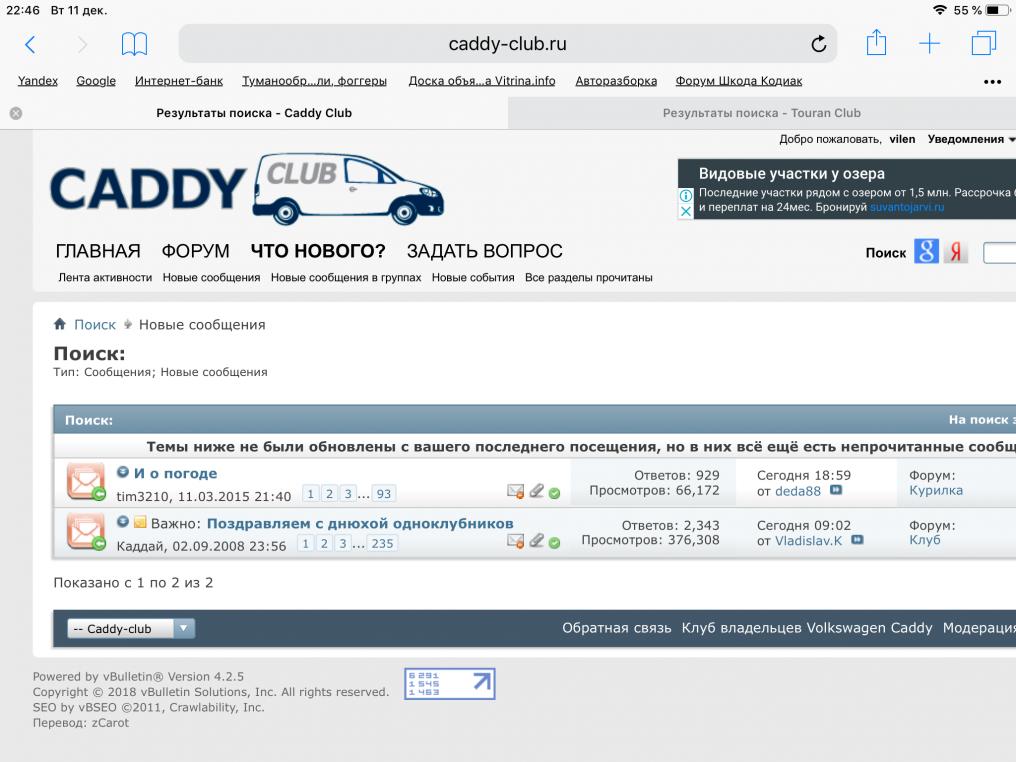This screenshot has width=1016, height=762.
Task: Close the Caddy Club search results tab
Action: click(x=16, y=113)
